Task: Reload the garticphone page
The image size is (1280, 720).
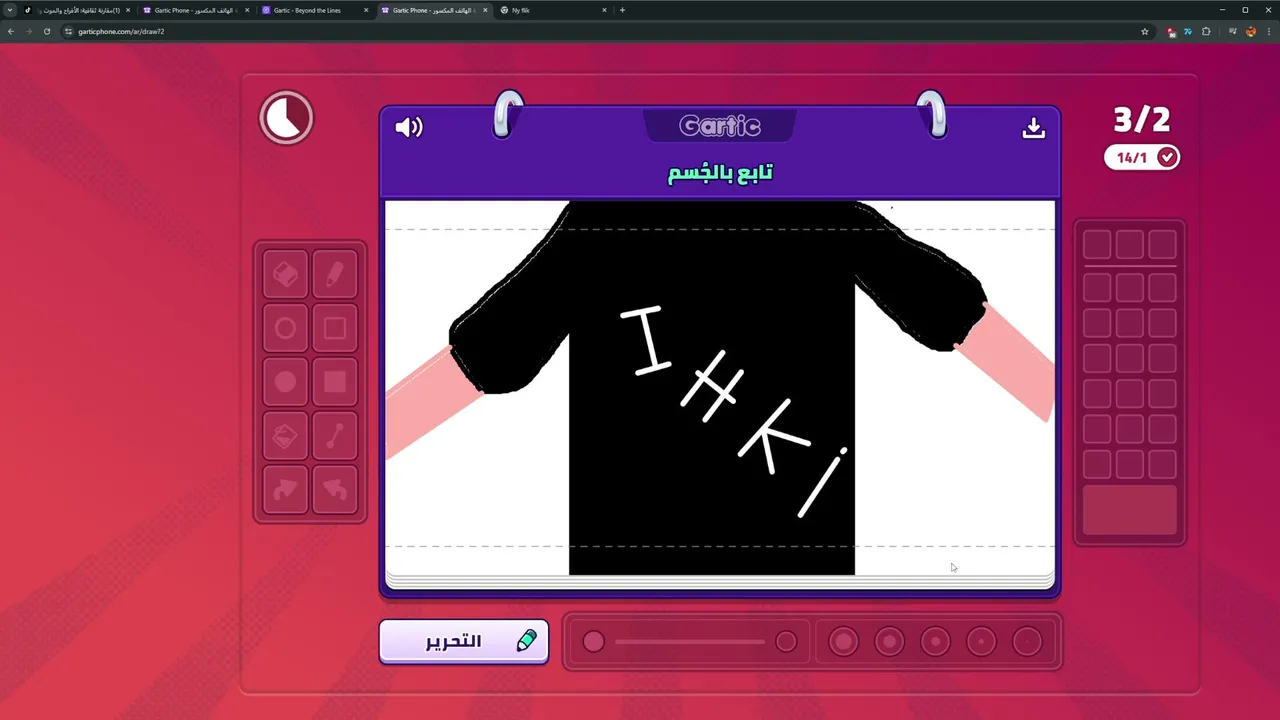Action: [x=46, y=31]
